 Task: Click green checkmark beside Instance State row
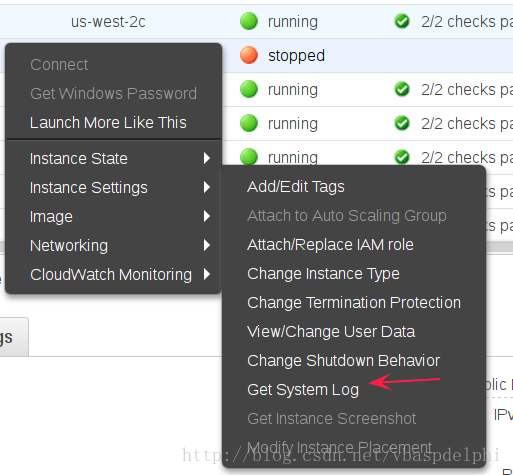(402, 157)
